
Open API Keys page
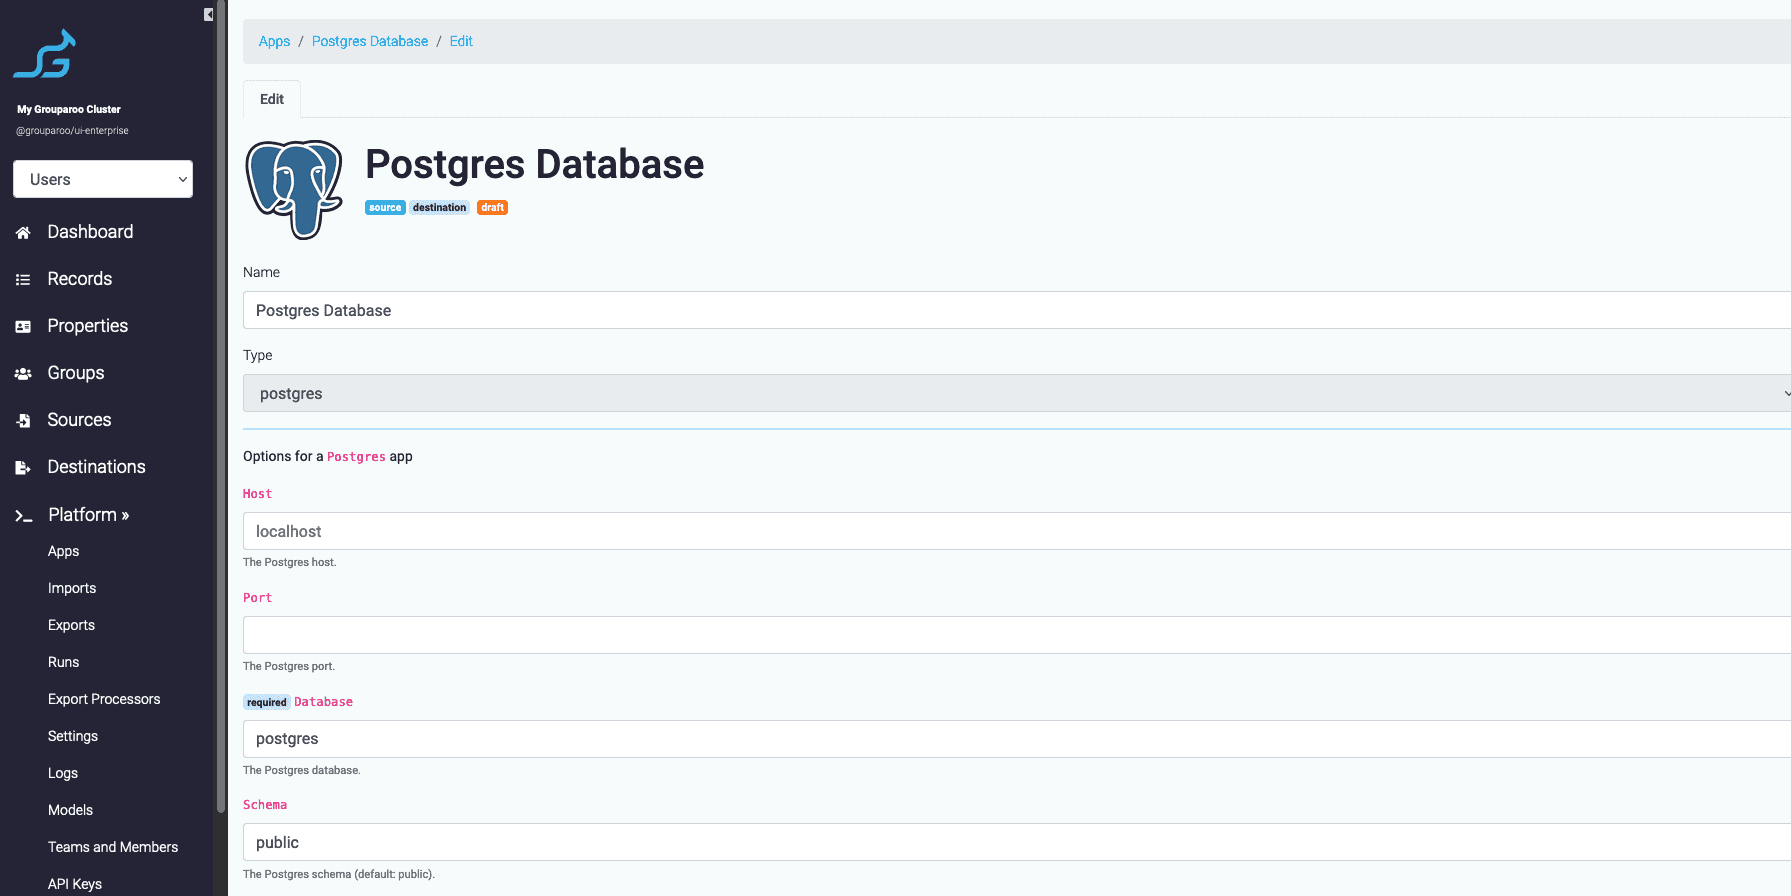[75, 884]
